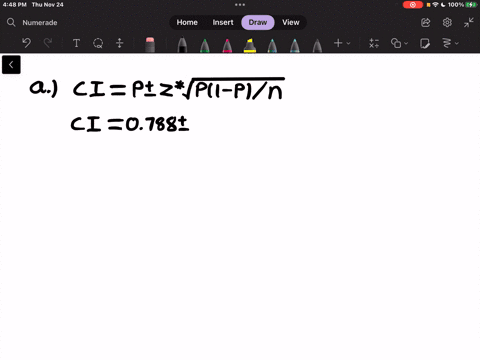Image resolution: width=480 pixels, height=360 pixels.
Task: Open the search magnifier icon
Action: coord(11,22)
